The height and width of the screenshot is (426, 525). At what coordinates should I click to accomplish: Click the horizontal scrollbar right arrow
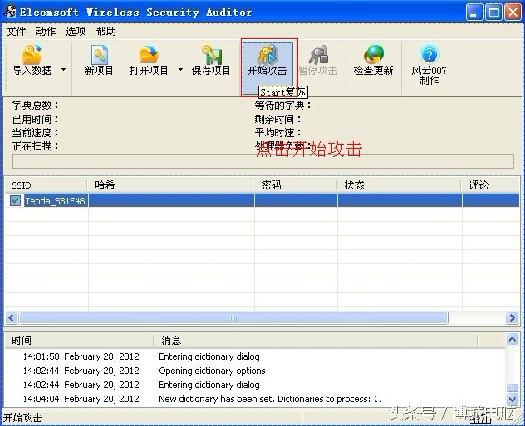pyautogui.click(x=512, y=317)
